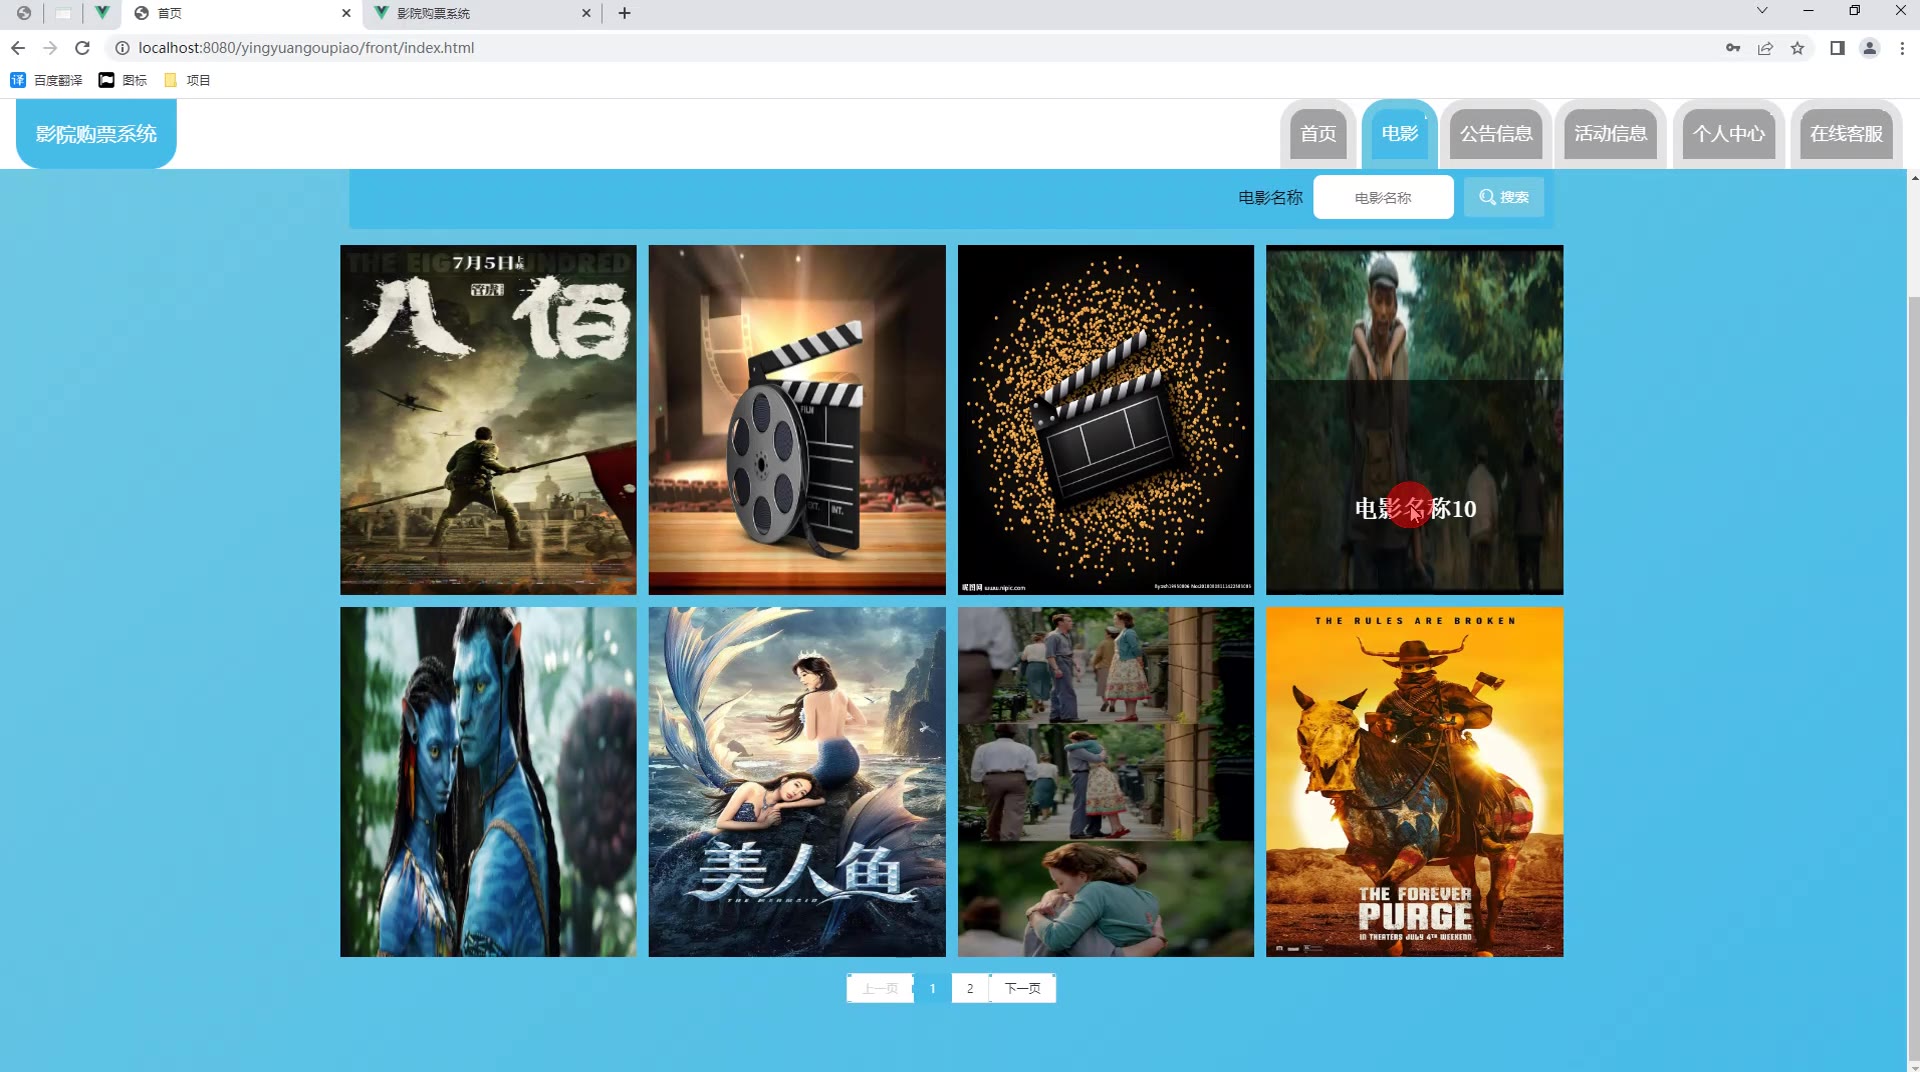Click the 搜索 search button

click(x=1504, y=197)
